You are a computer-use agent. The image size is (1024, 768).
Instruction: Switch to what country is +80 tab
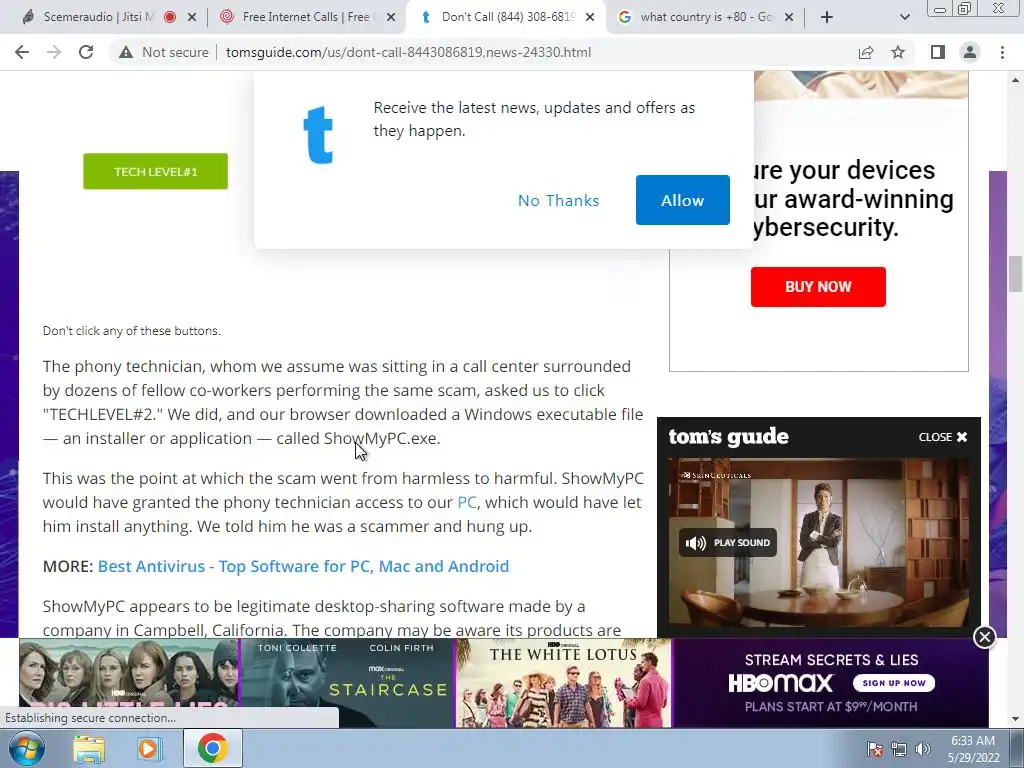[706, 17]
